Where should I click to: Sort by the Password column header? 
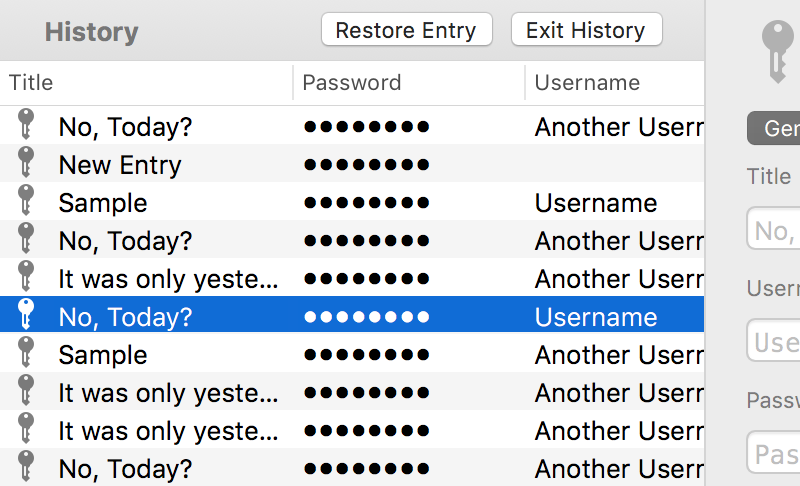click(409, 83)
